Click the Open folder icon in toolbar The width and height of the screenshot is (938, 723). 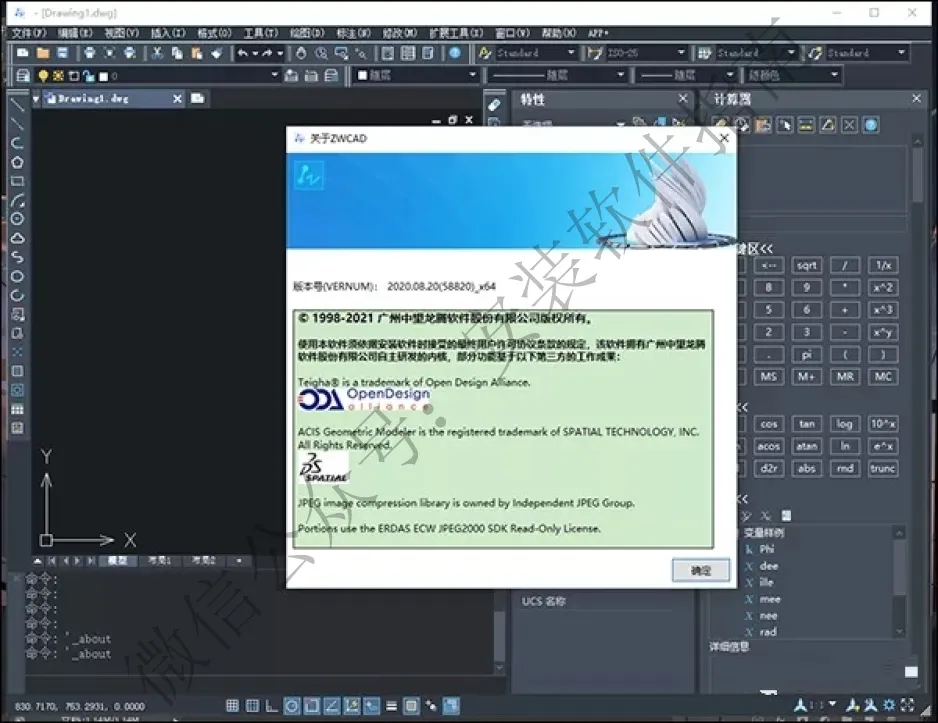[x=43, y=53]
